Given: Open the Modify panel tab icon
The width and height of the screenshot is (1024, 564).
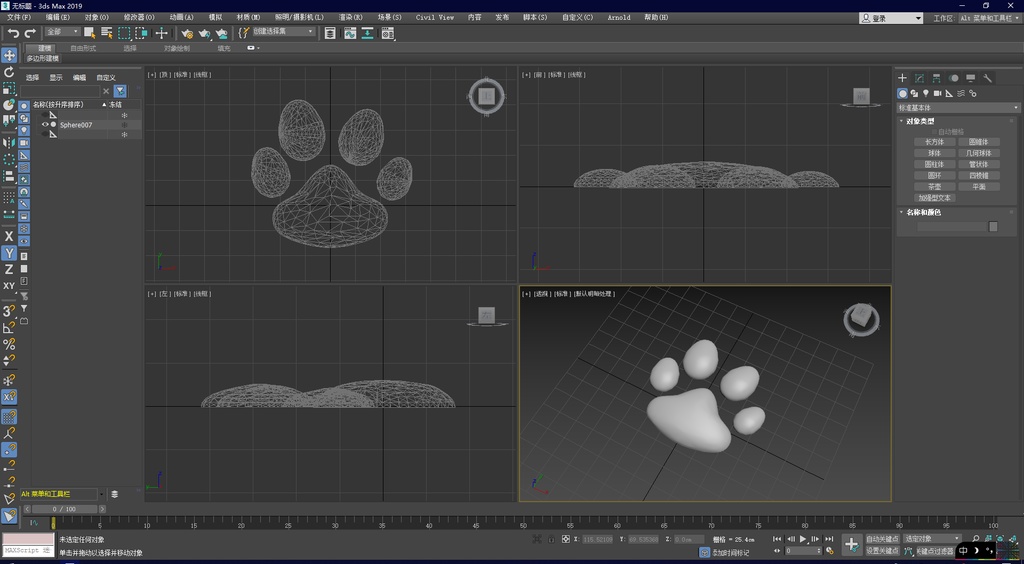Looking at the screenshot, I should 920,78.
